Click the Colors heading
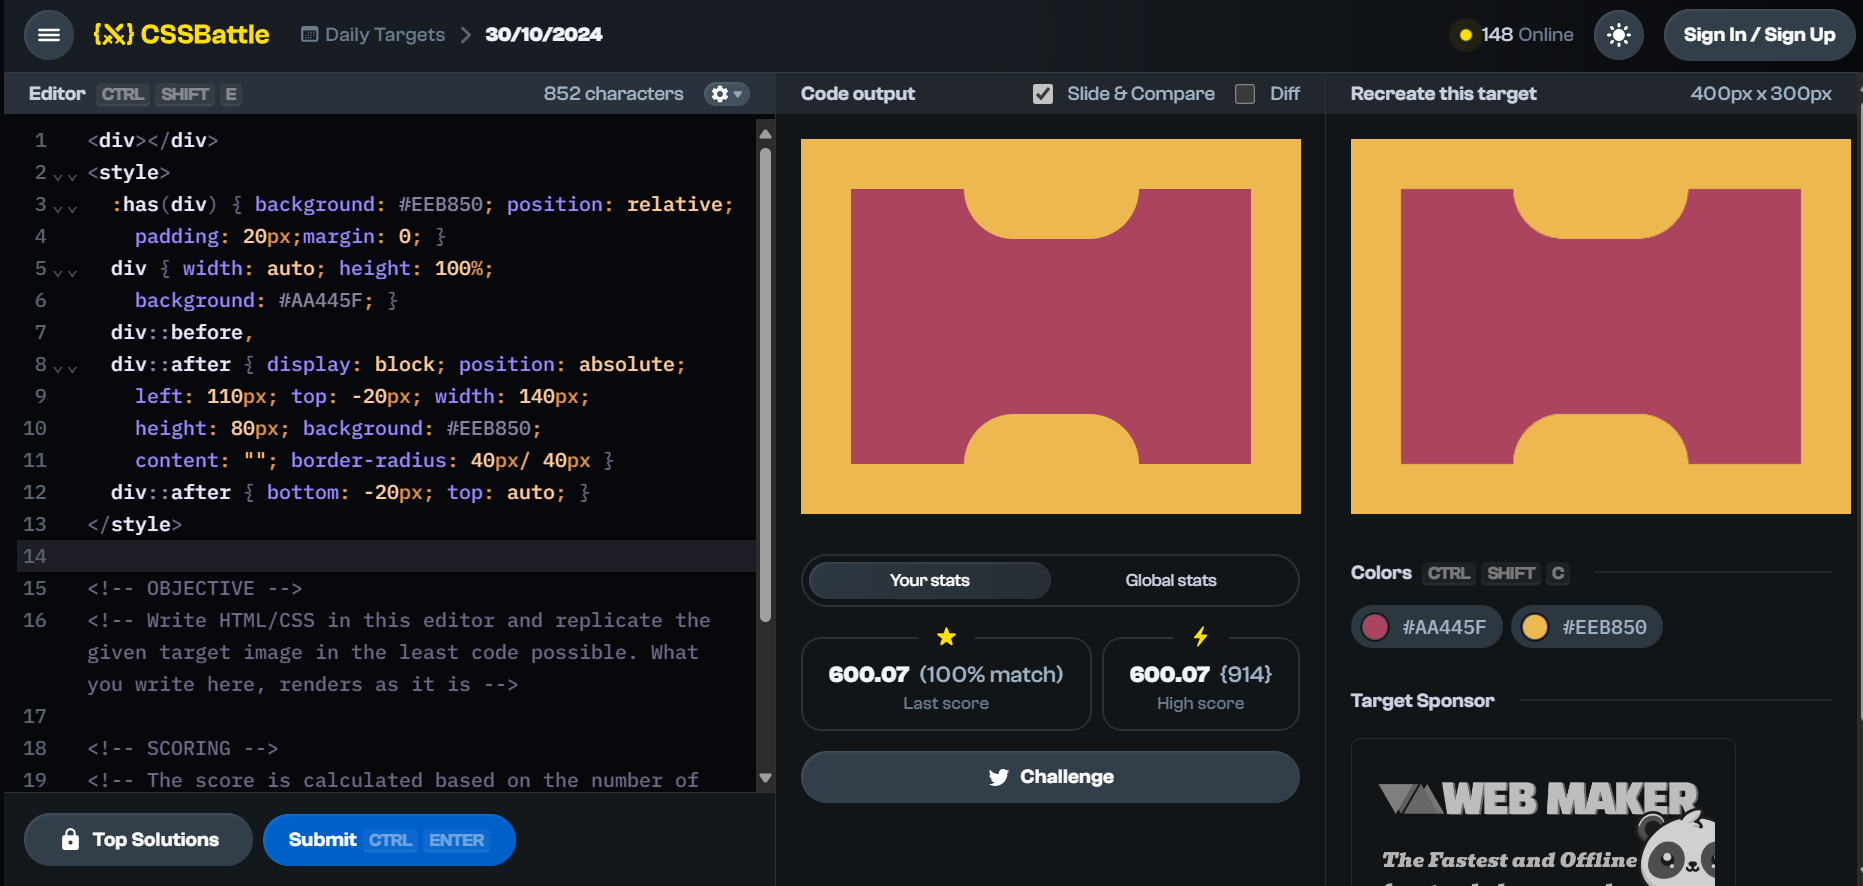The image size is (1863, 886). click(1381, 573)
